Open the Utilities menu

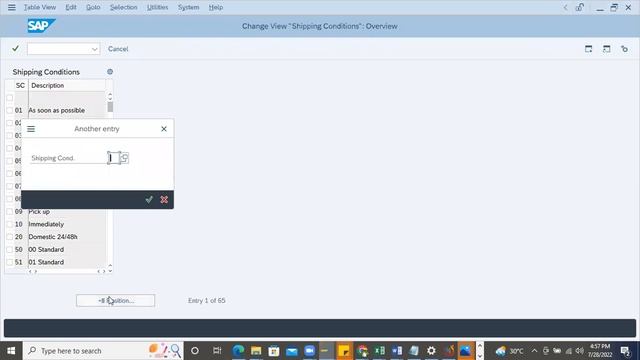[x=157, y=7]
